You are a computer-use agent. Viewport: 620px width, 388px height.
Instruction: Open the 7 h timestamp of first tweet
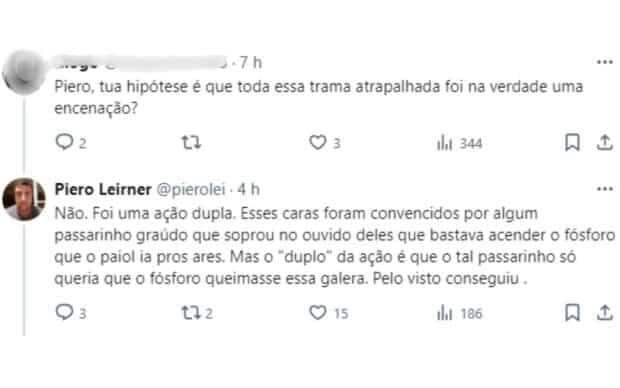[x=251, y=62]
